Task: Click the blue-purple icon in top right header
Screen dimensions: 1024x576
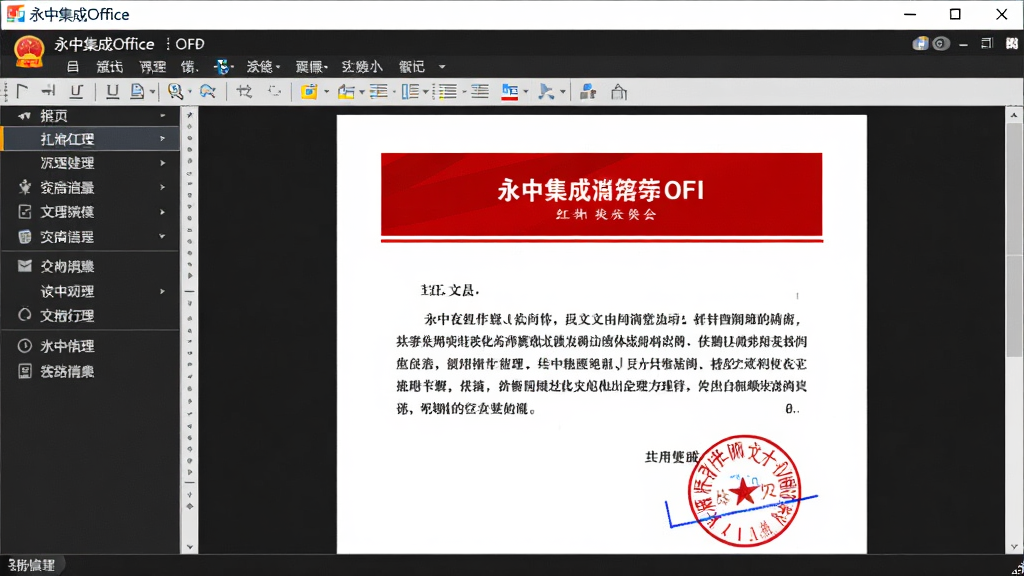Action: click(x=920, y=44)
